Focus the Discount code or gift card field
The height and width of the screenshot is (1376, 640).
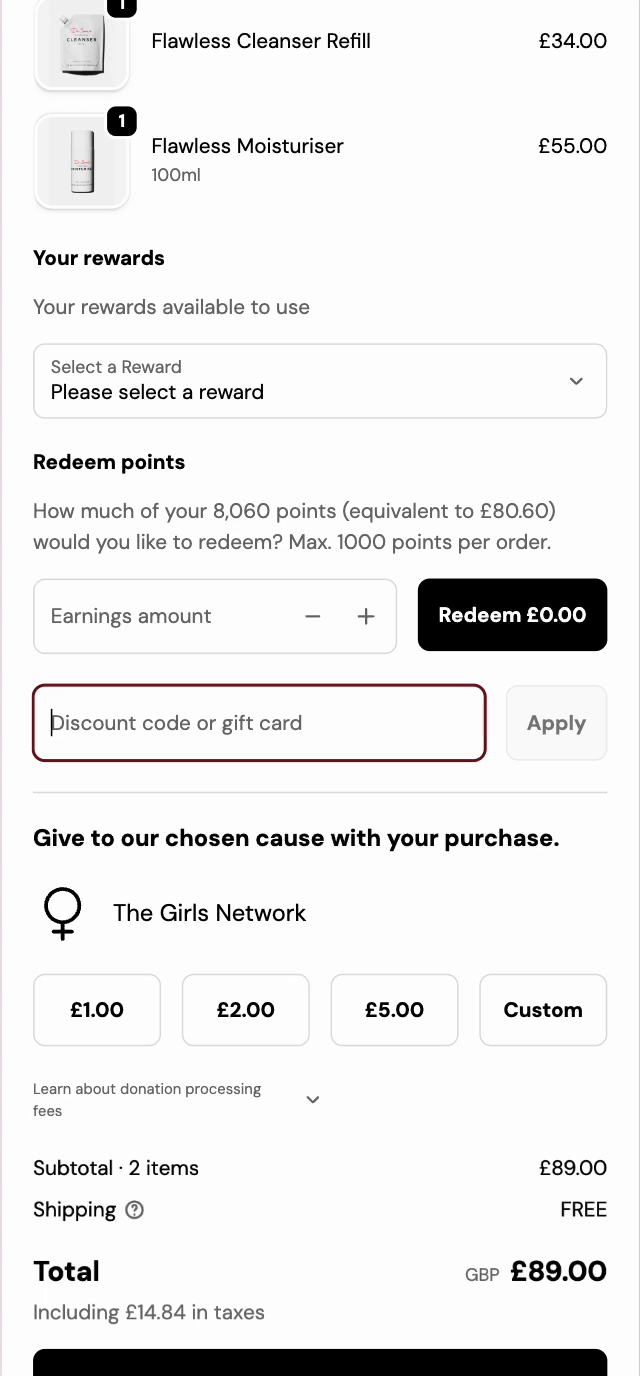coord(259,723)
